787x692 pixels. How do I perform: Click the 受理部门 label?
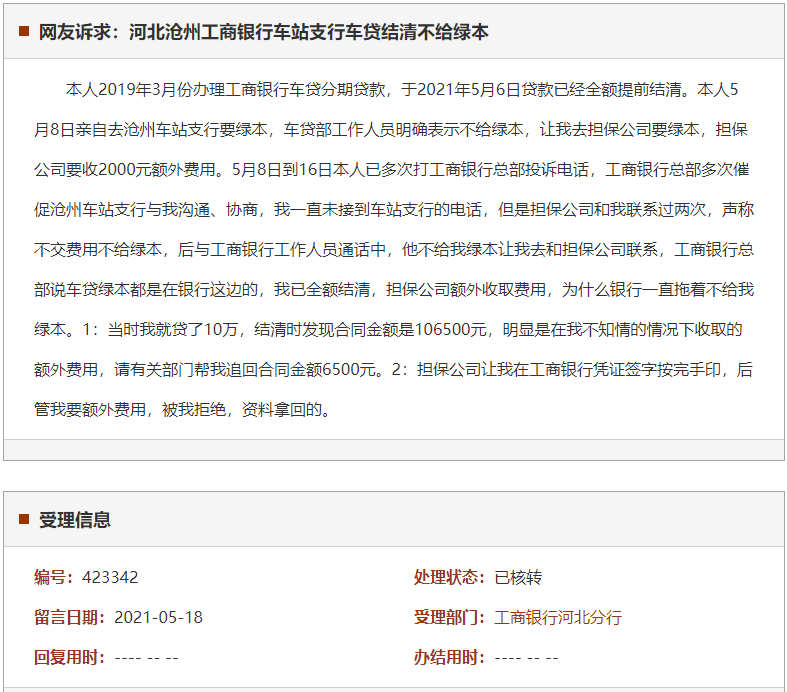pyautogui.click(x=450, y=617)
